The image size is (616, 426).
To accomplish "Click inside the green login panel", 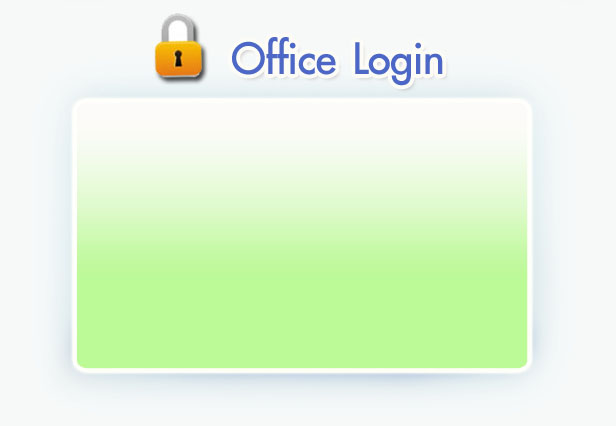I will (302, 235).
